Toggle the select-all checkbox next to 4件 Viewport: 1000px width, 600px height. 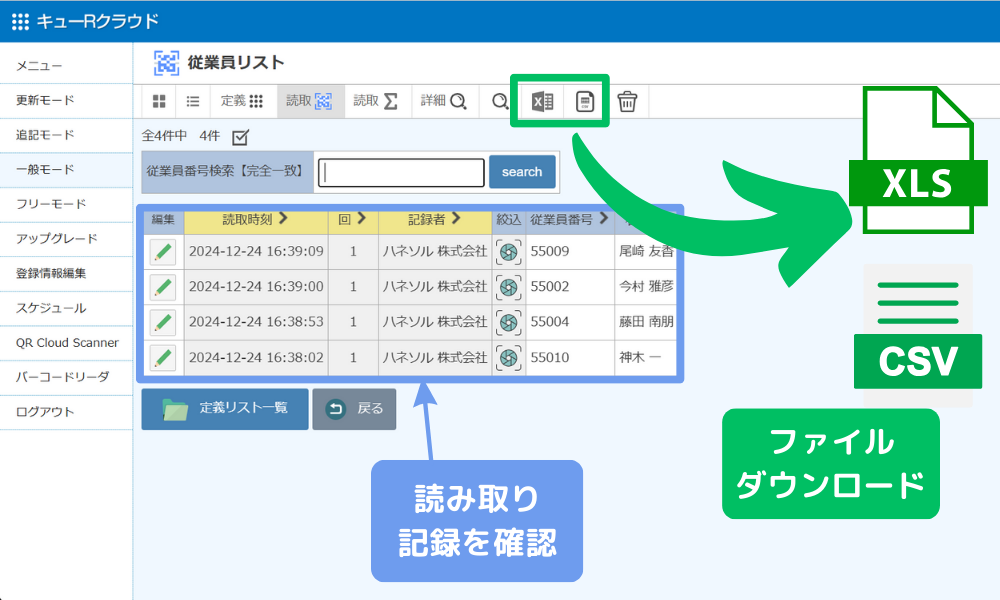click(x=240, y=137)
